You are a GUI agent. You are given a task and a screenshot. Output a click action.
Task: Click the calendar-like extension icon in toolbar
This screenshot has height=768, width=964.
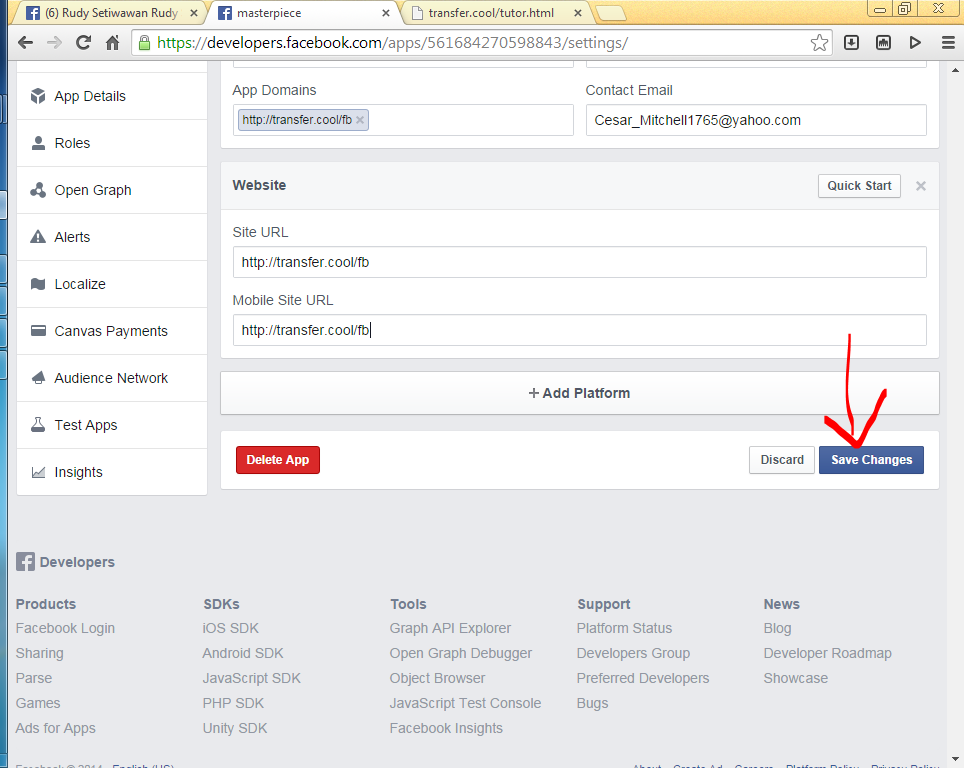[883, 42]
